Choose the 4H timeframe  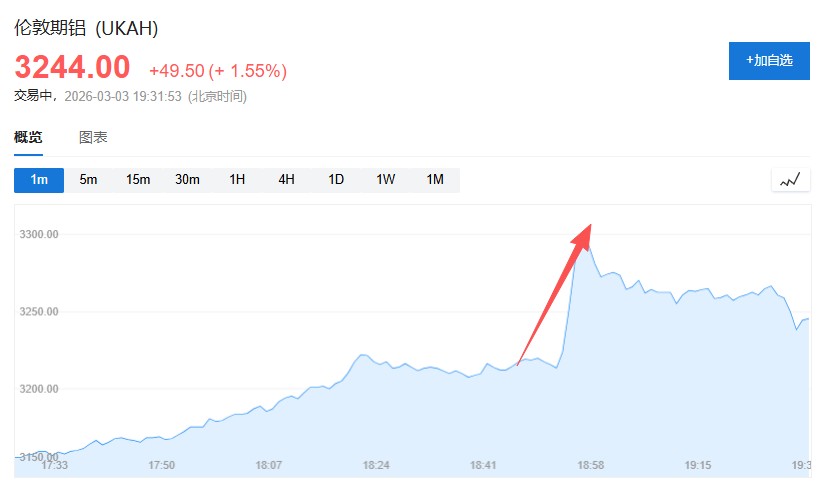[x=287, y=180]
